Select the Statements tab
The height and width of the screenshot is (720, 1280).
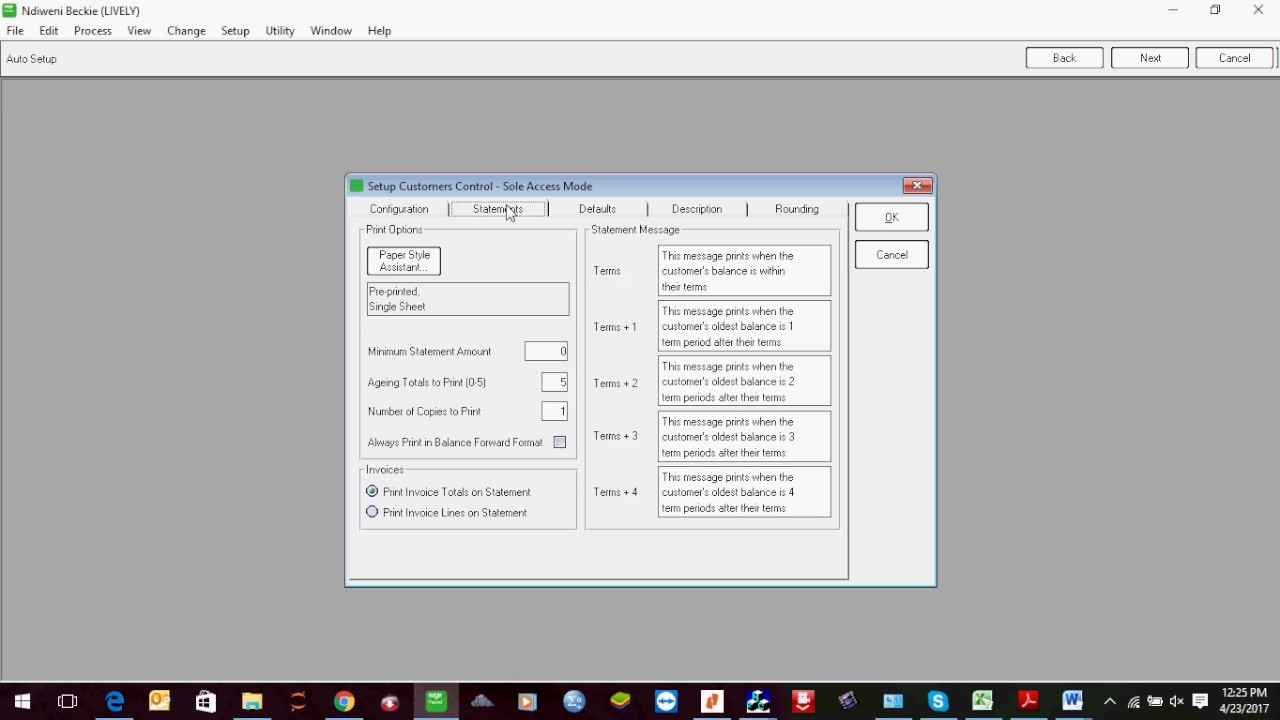[498, 209]
